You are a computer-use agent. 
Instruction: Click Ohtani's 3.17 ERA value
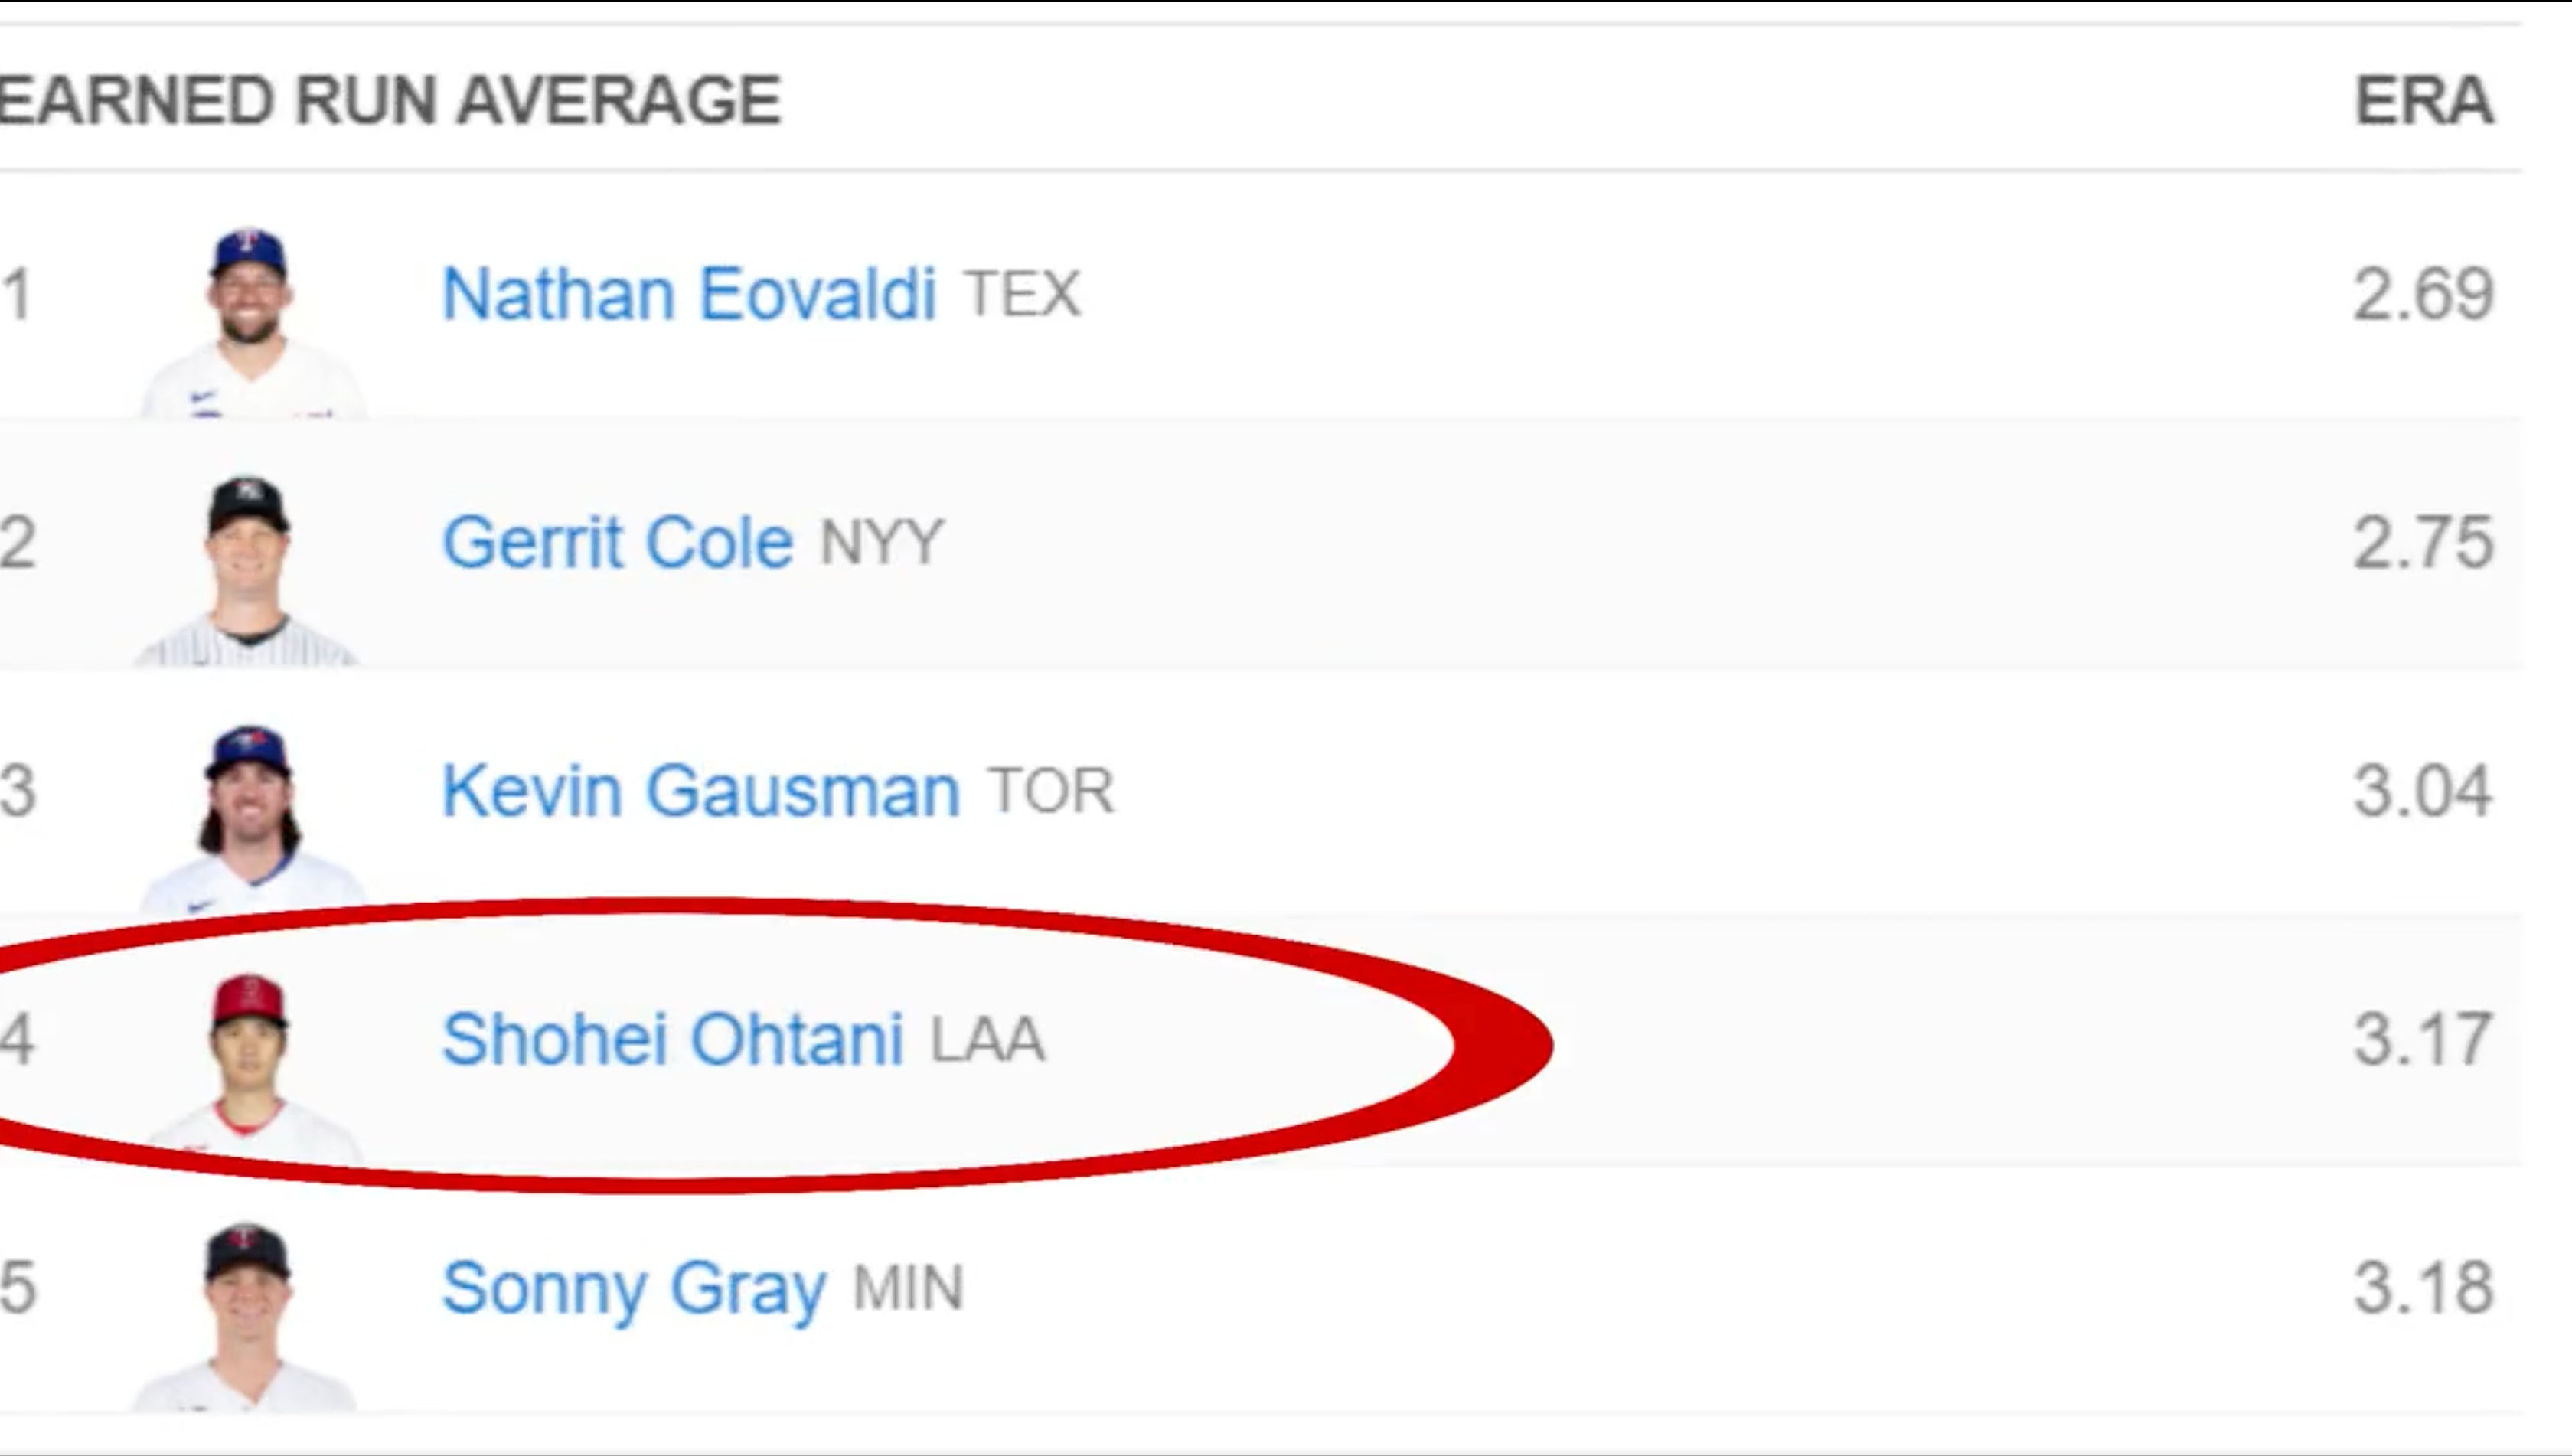click(x=2423, y=1039)
